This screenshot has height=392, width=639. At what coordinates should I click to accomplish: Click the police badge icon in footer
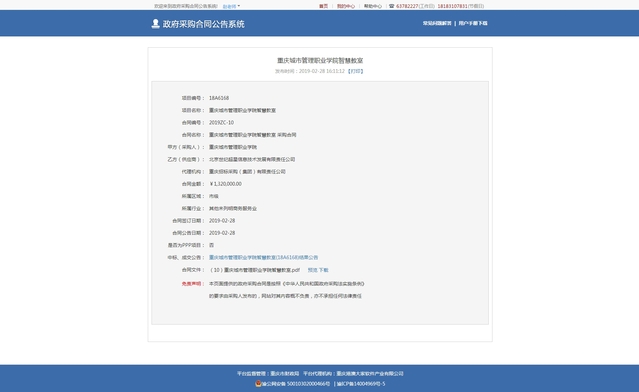258,383
